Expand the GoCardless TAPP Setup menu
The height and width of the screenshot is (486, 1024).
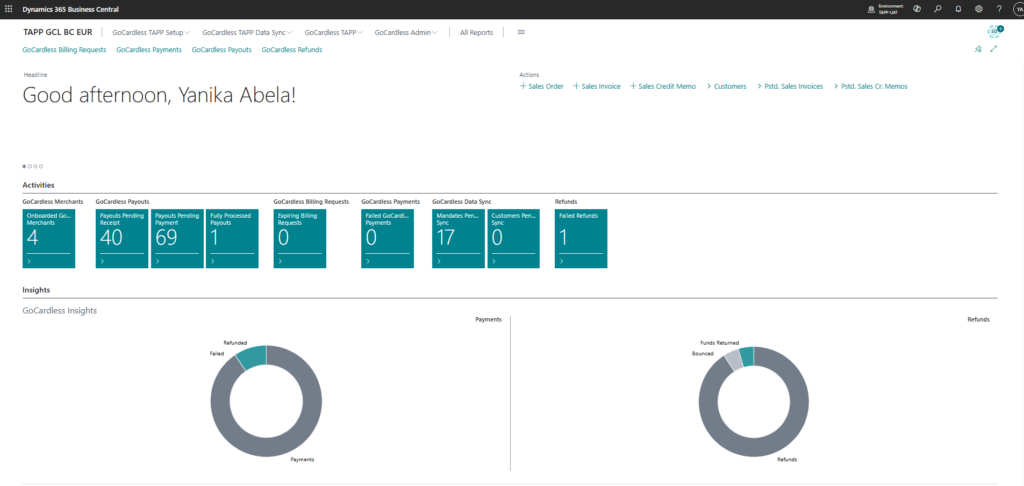pyautogui.click(x=151, y=32)
